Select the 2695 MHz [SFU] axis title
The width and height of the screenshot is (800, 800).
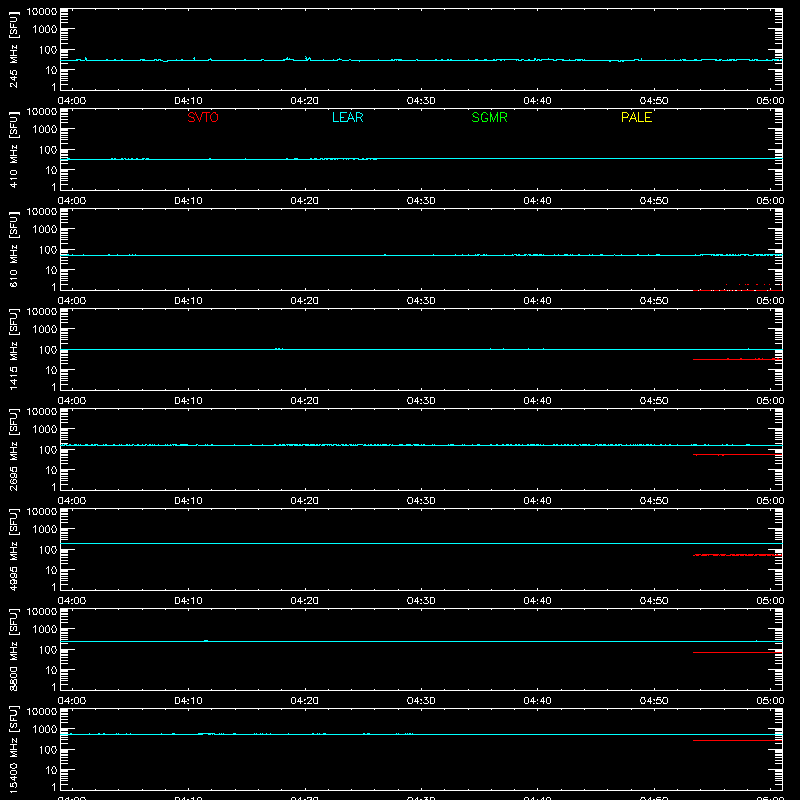click(14, 449)
